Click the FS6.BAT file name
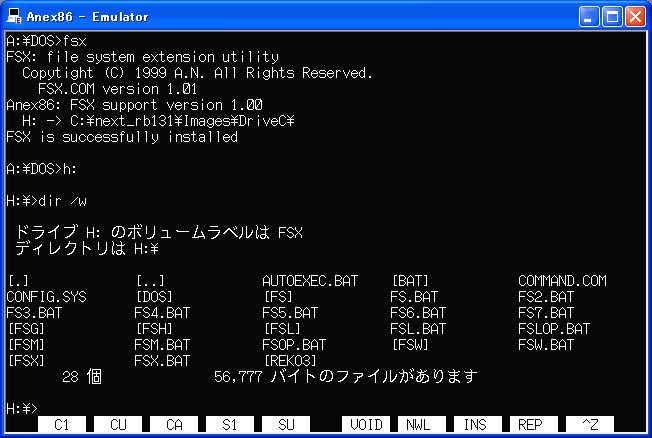The width and height of the screenshot is (652, 438). [x=418, y=313]
